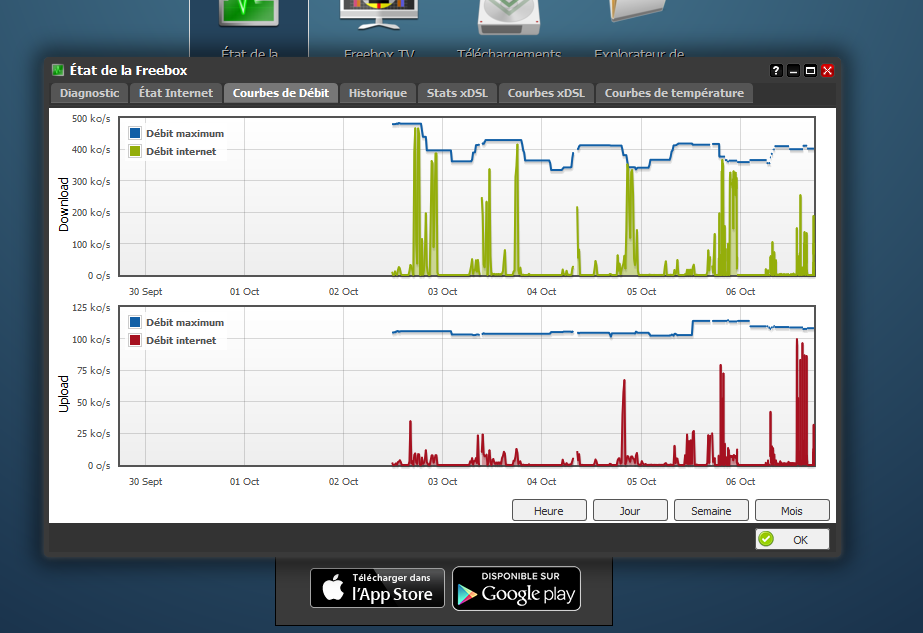This screenshot has height=633, width=923.
Task: Click the Upload legend label Débit maximum
Action: [185, 323]
